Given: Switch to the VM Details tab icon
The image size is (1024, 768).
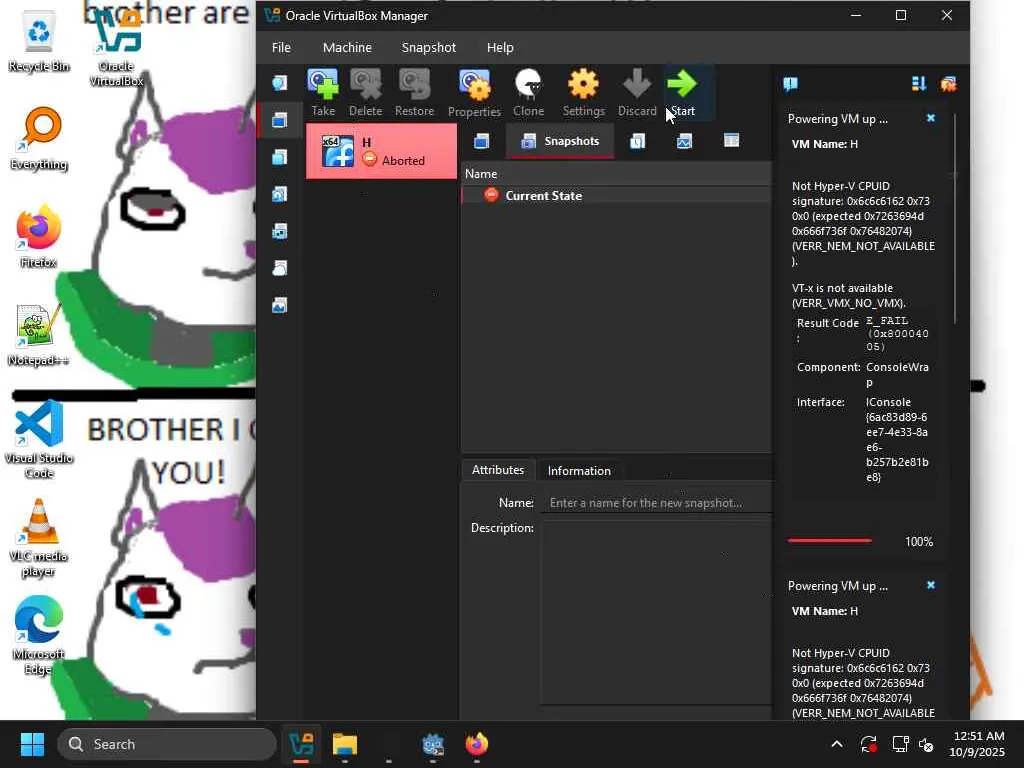Looking at the screenshot, I should (x=481, y=141).
